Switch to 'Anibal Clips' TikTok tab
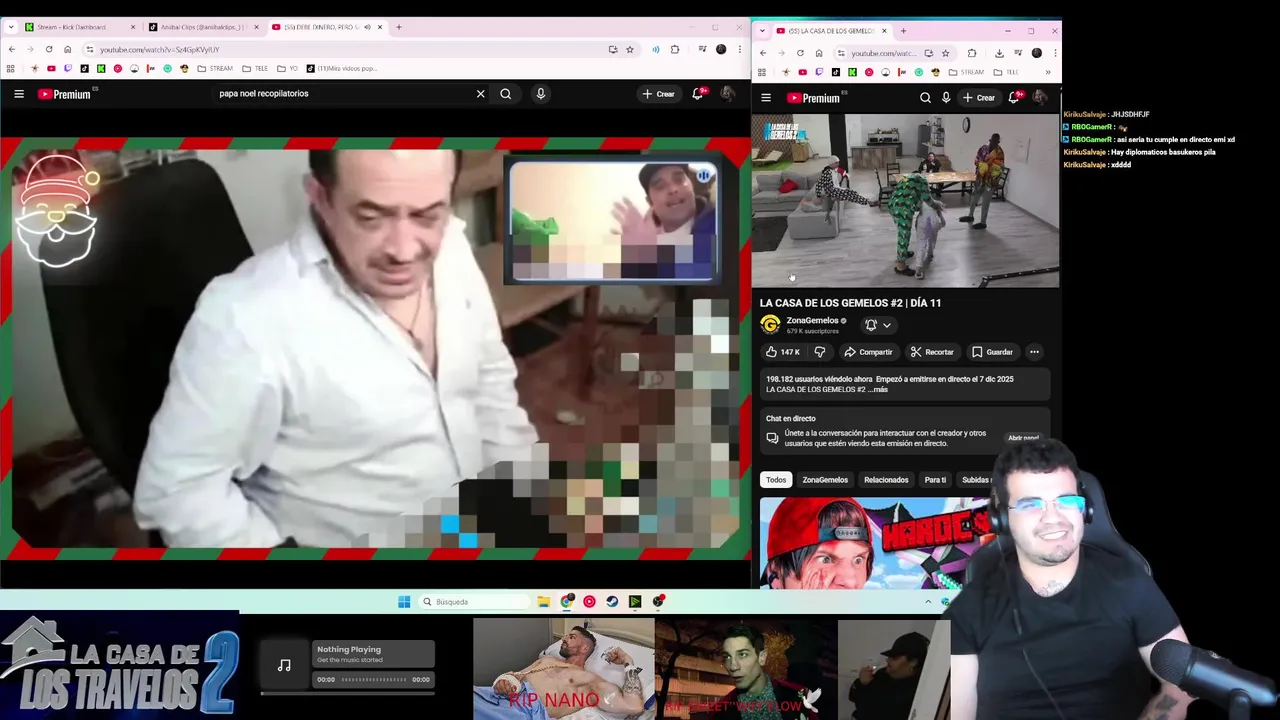 (203, 27)
